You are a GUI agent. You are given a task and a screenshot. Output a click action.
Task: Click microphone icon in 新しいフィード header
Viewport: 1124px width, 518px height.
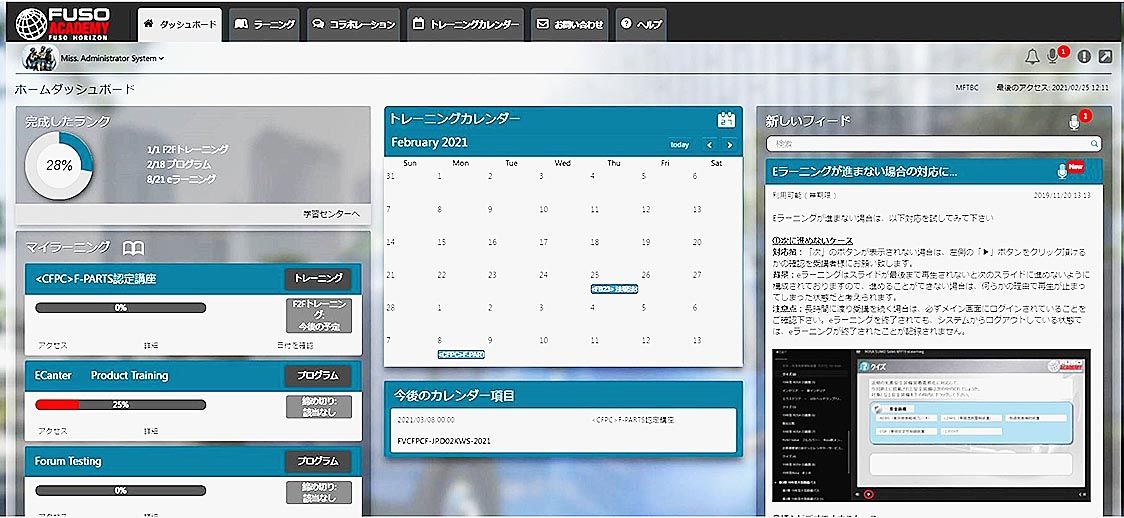pyautogui.click(x=1075, y=122)
